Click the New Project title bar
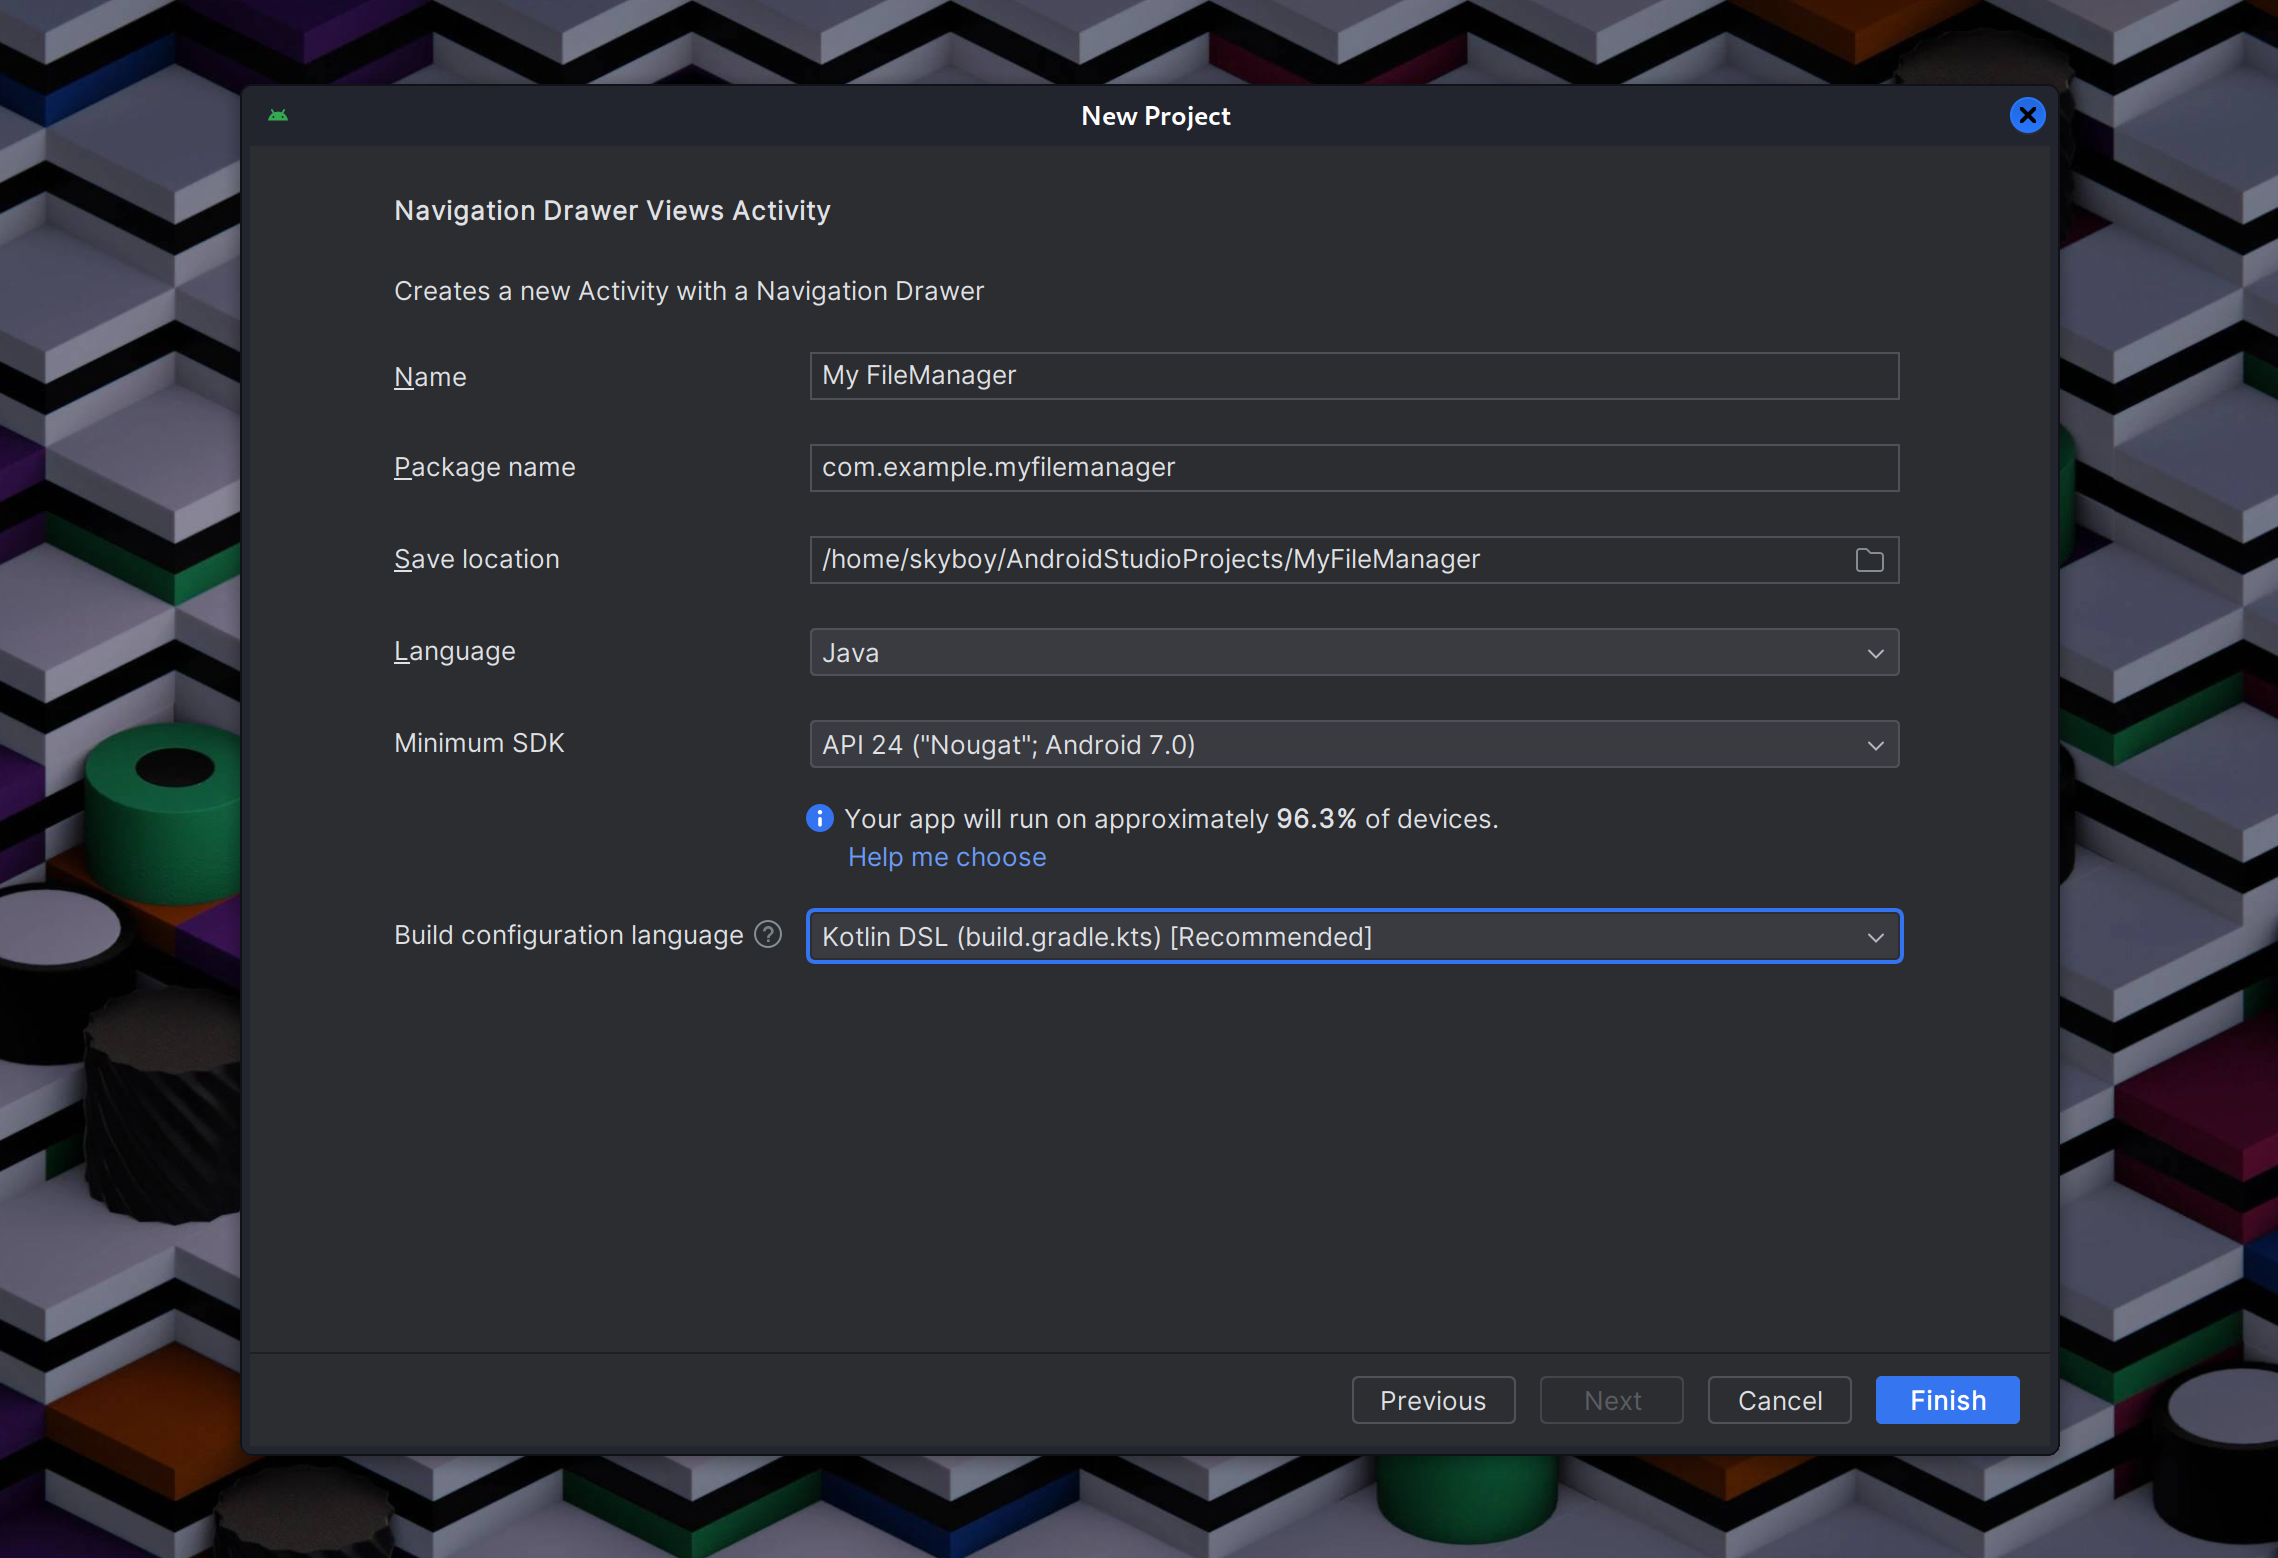Image resolution: width=2278 pixels, height=1558 pixels. (x=1155, y=116)
